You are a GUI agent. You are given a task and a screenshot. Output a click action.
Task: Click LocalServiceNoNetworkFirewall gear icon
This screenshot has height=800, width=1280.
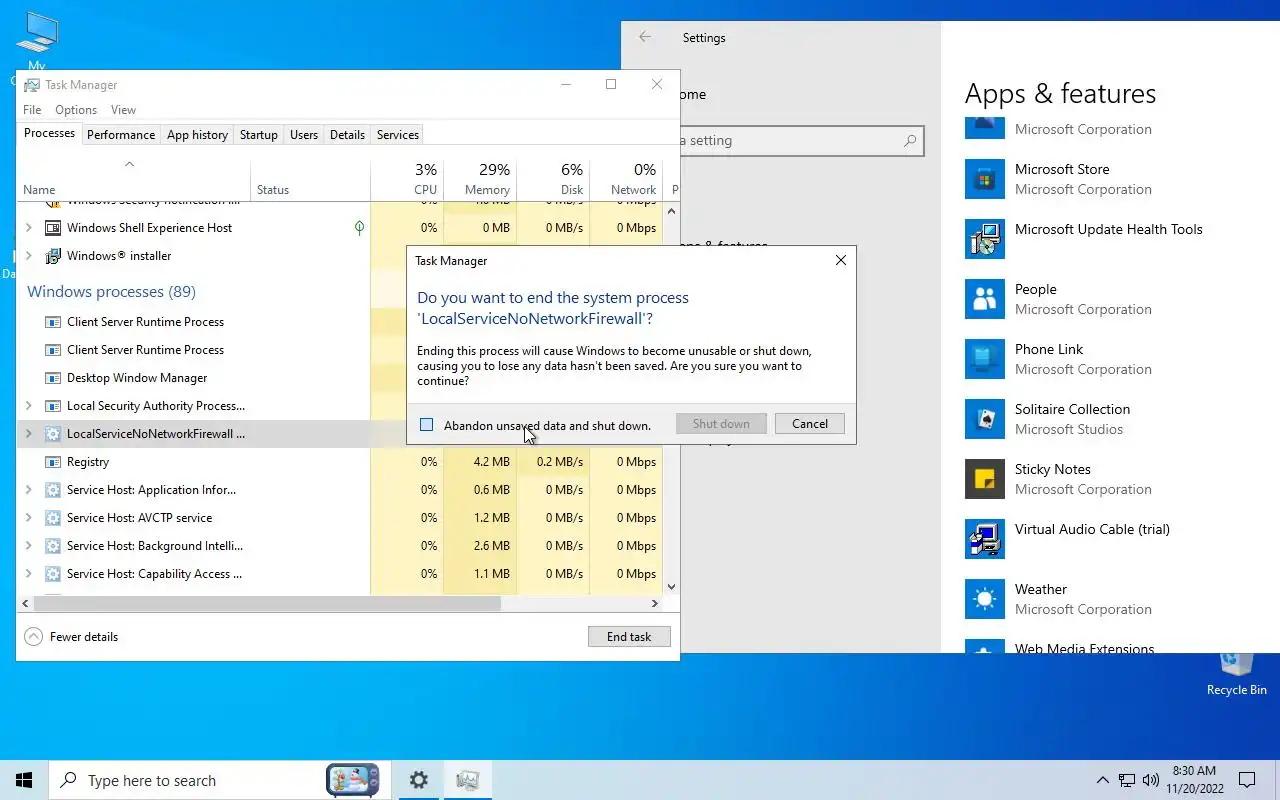pyautogui.click(x=53, y=434)
